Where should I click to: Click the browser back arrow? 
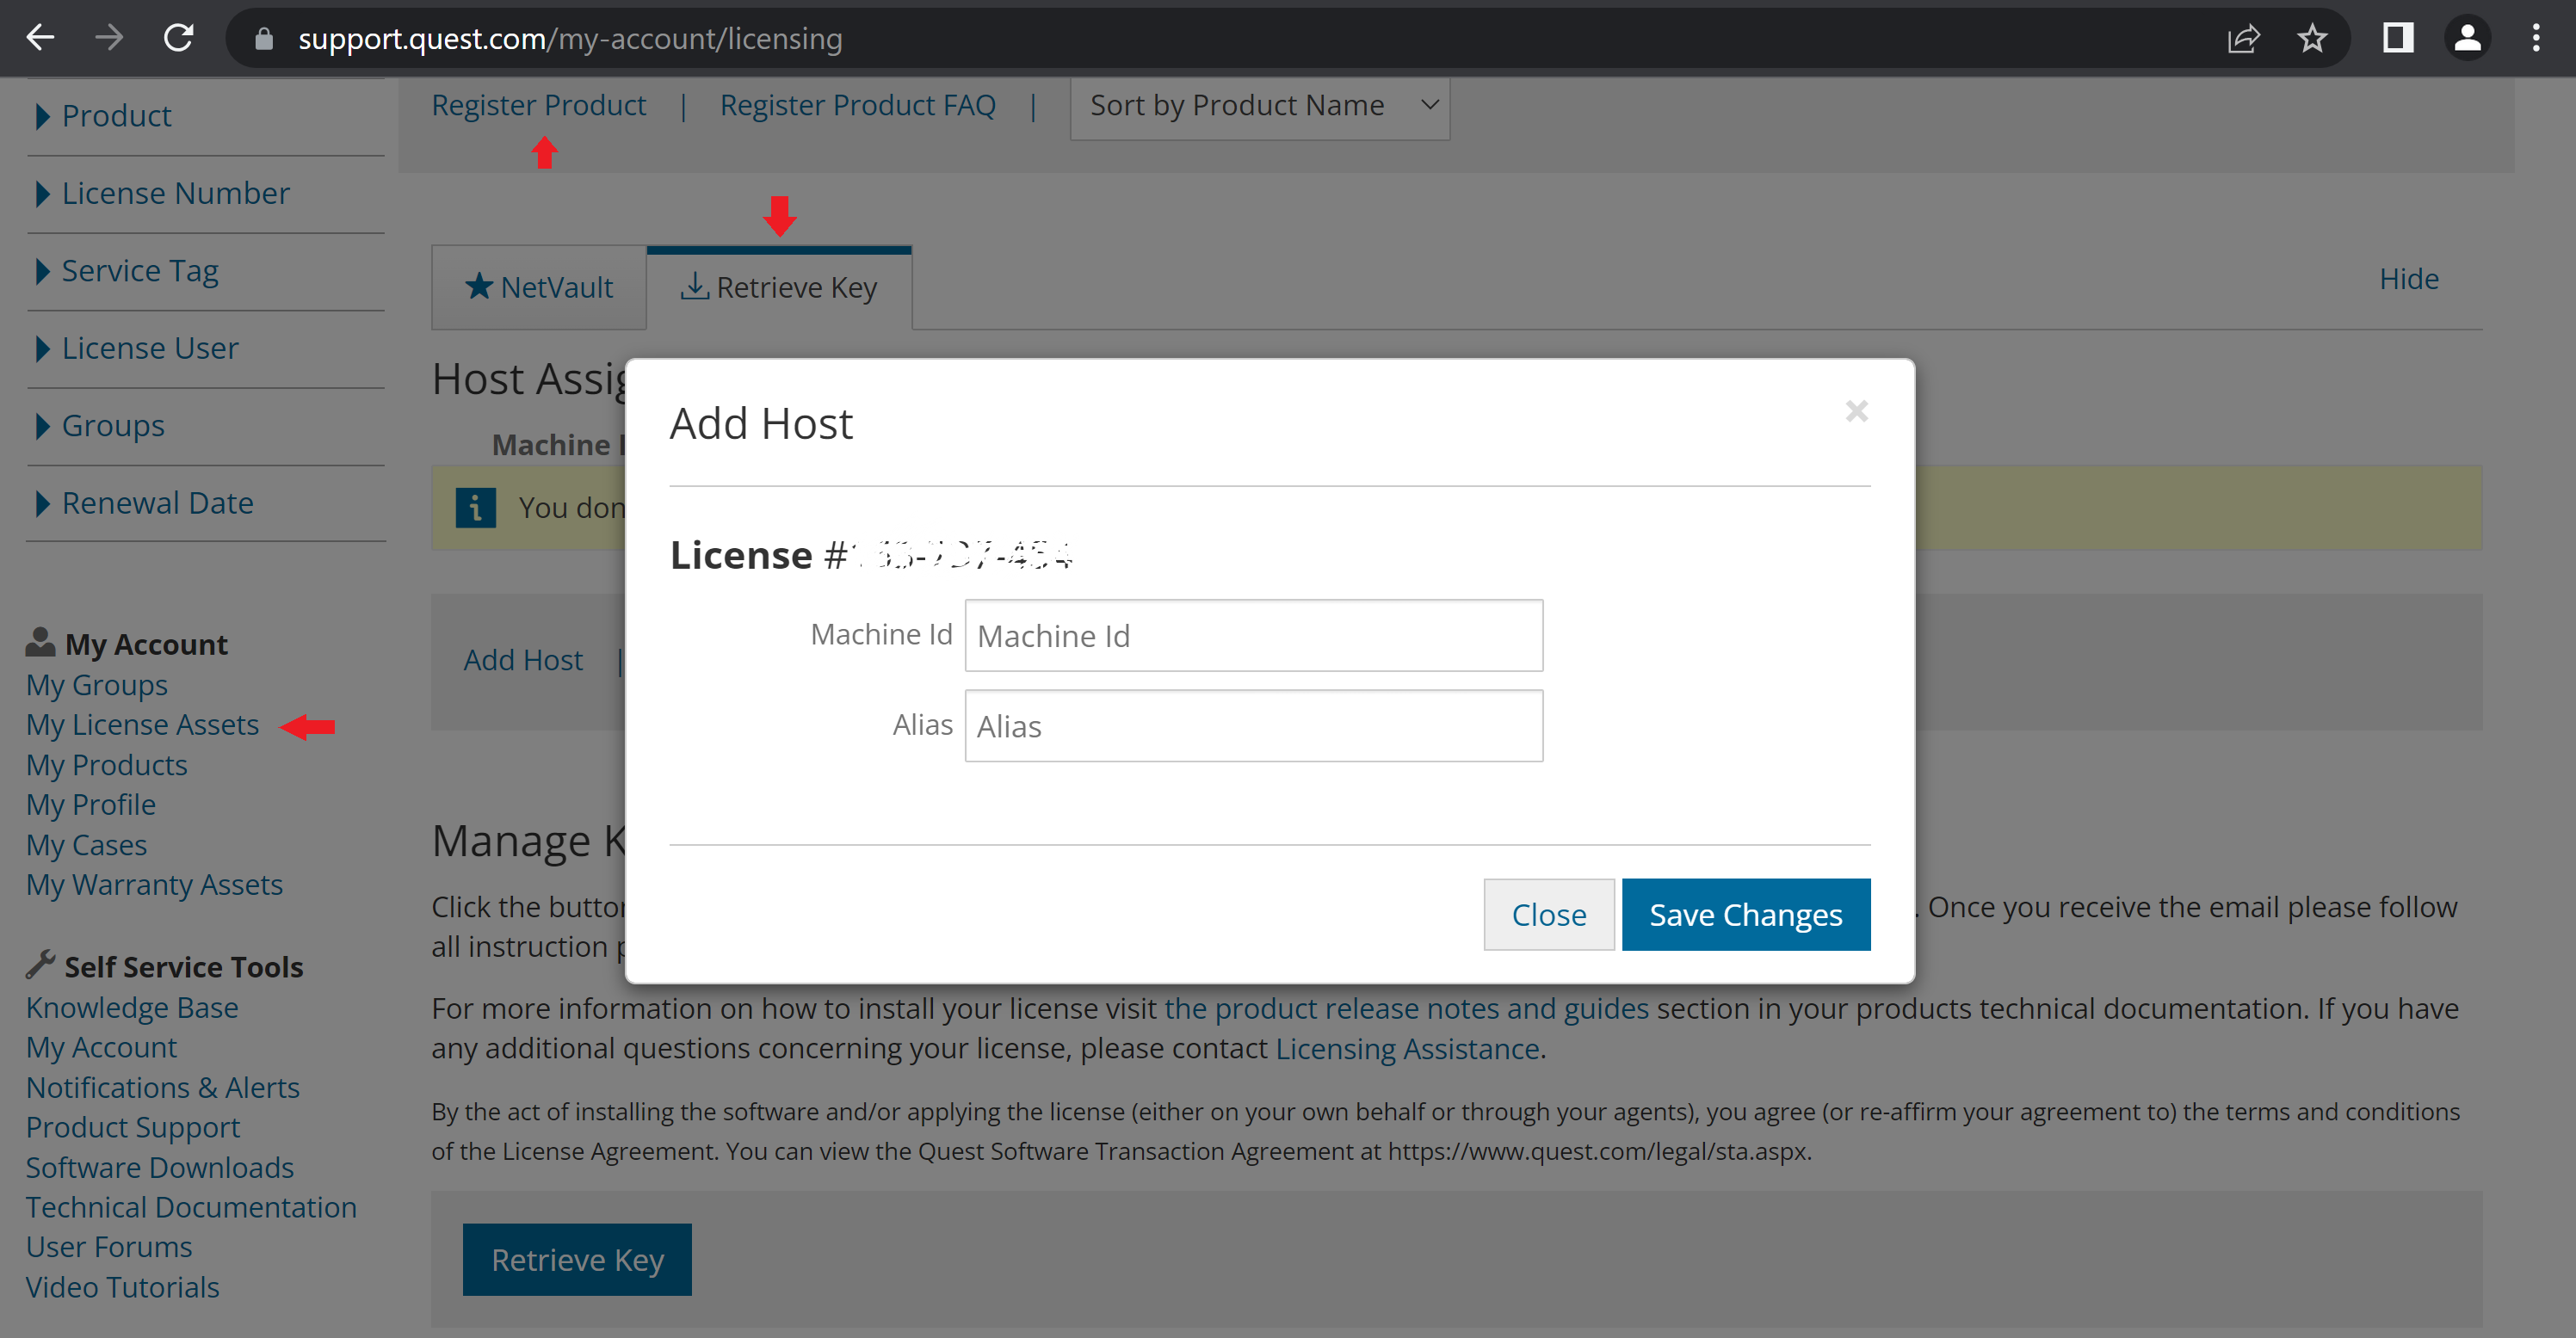pos(40,38)
